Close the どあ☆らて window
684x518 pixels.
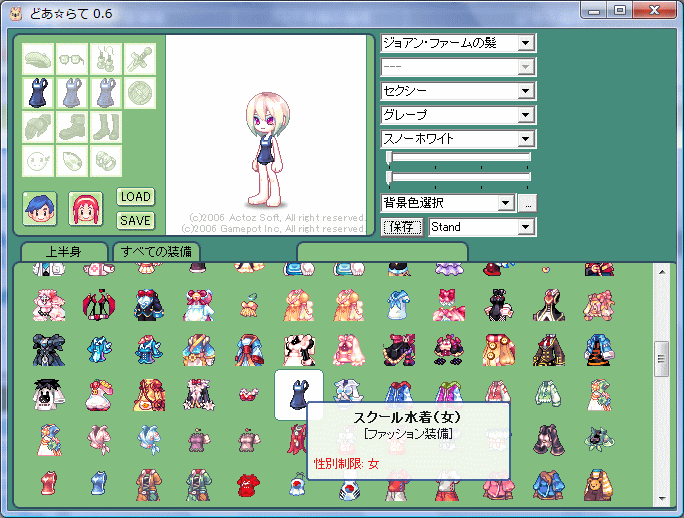[654, 10]
